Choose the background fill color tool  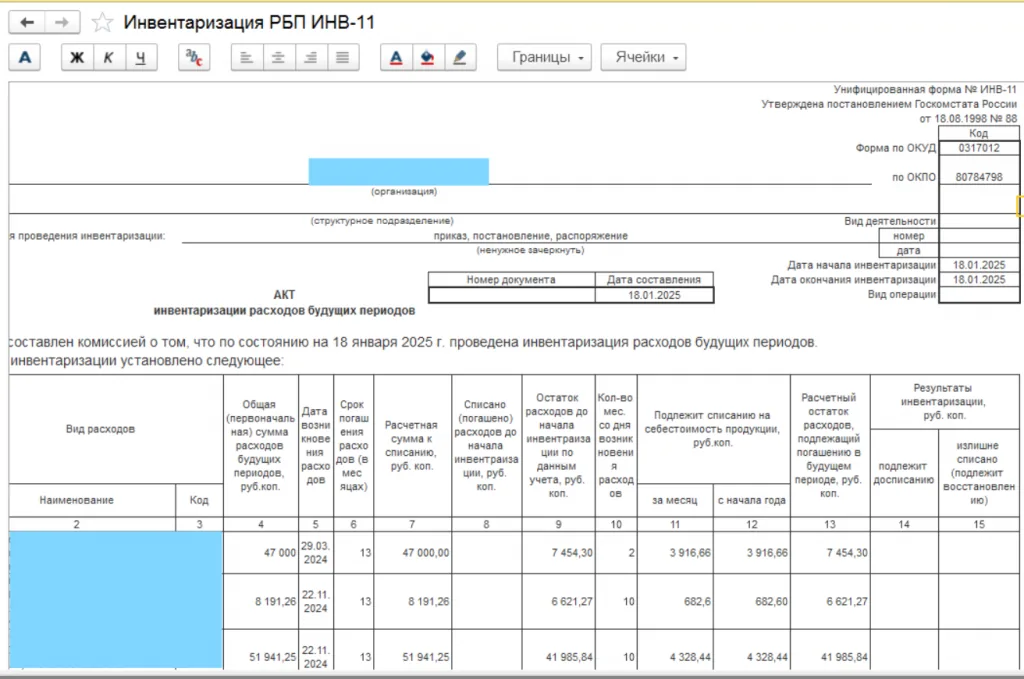[428, 57]
